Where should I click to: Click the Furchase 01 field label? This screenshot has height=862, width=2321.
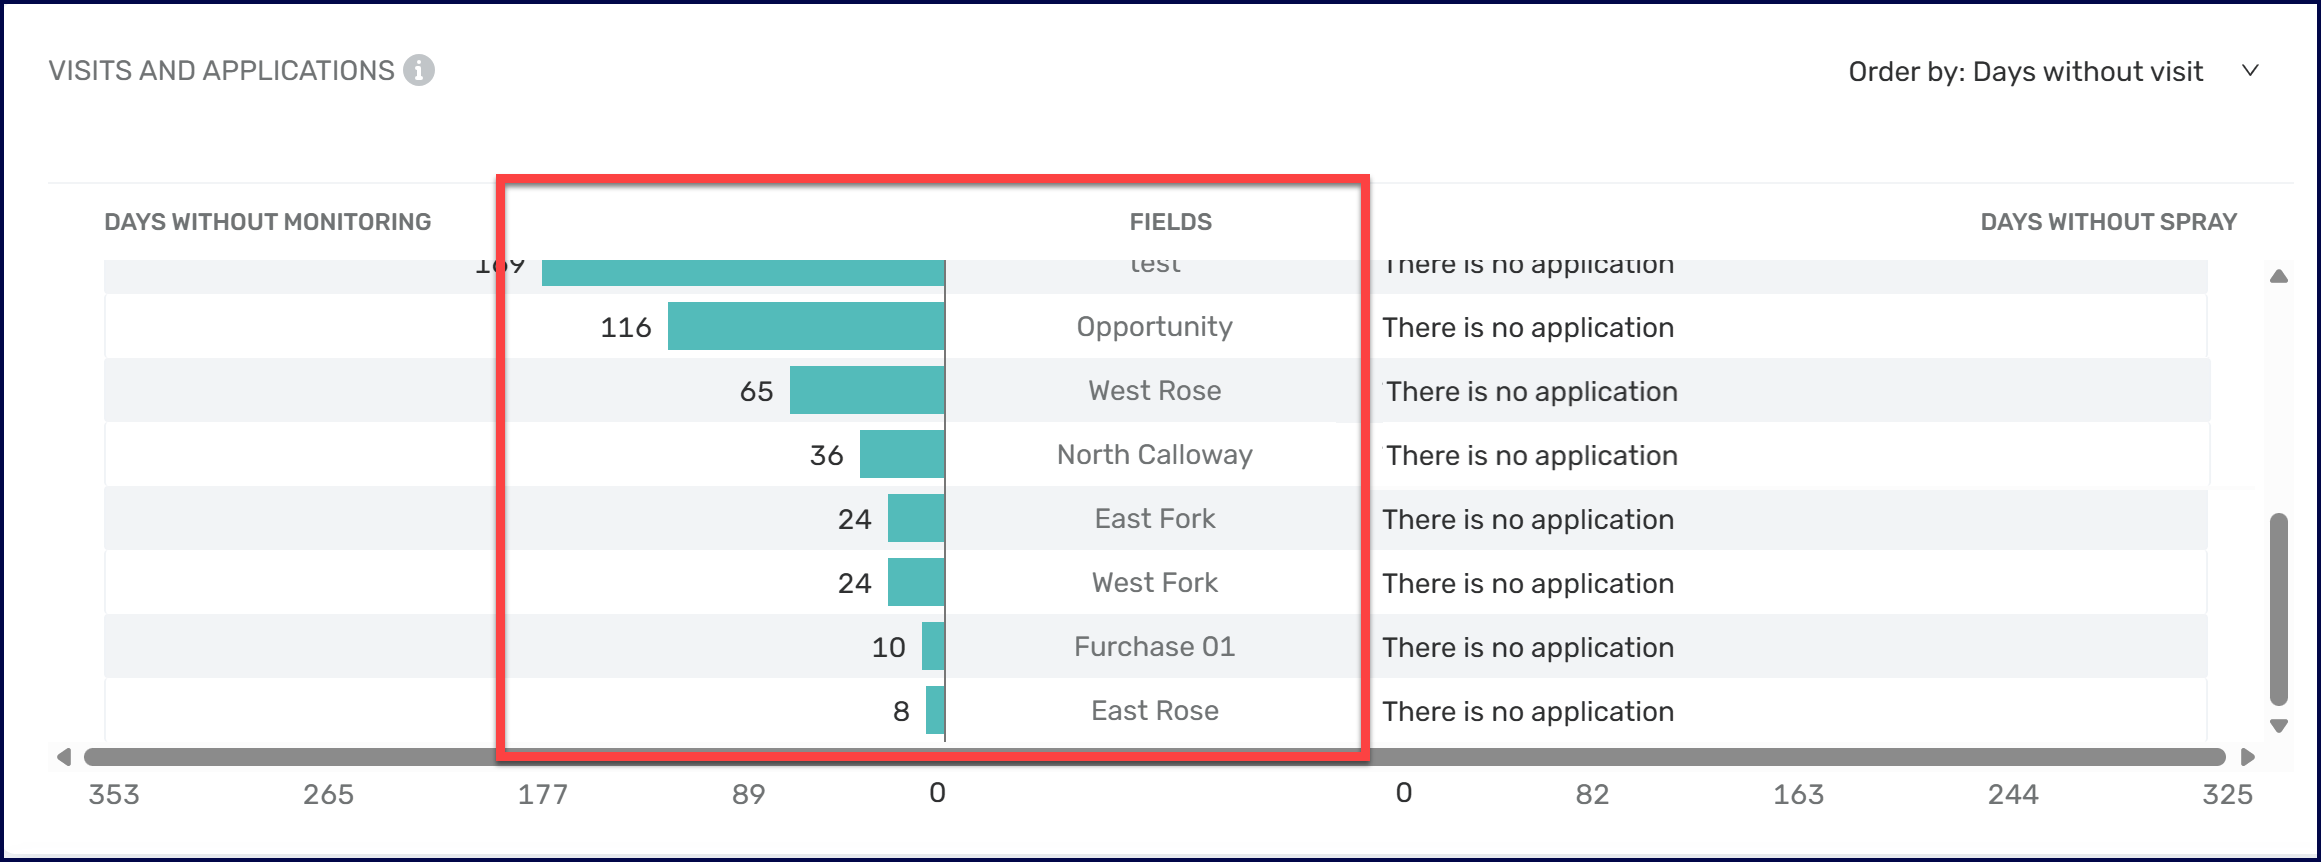point(1154,647)
